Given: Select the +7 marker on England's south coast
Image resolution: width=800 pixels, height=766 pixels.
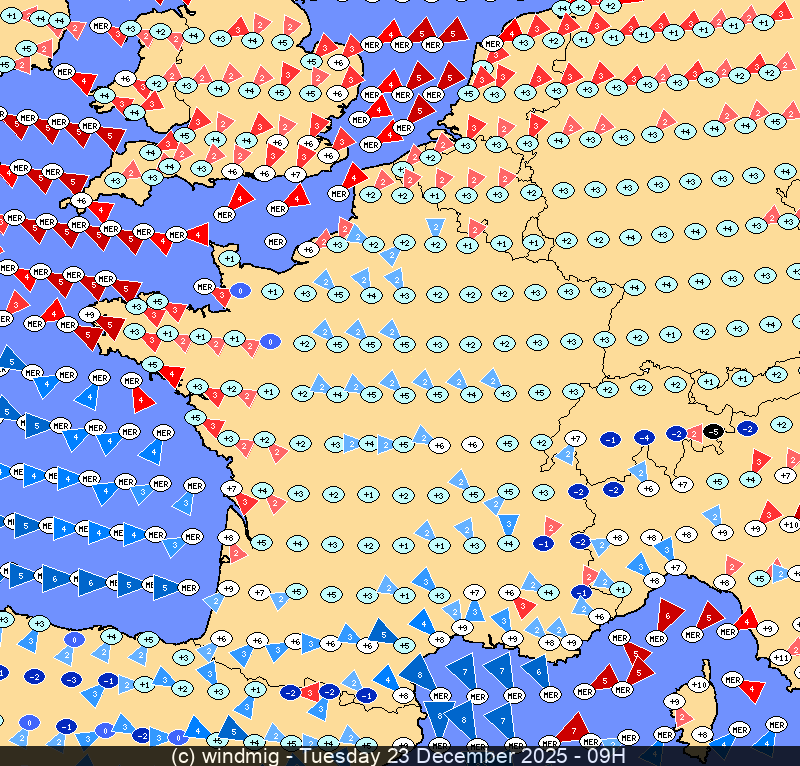Looking at the screenshot, I should click(x=294, y=174).
